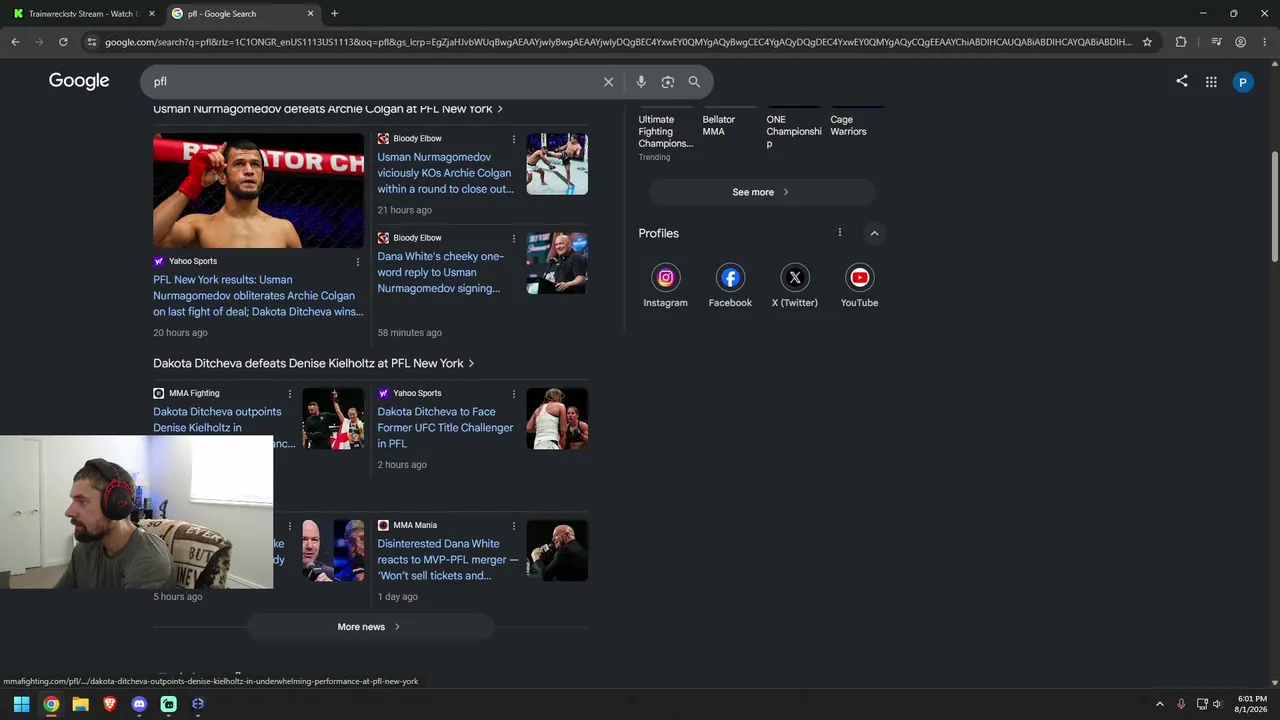The height and width of the screenshot is (720, 1280).
Task: Open File Explorer from the taskbar
Action: point(80,704)
